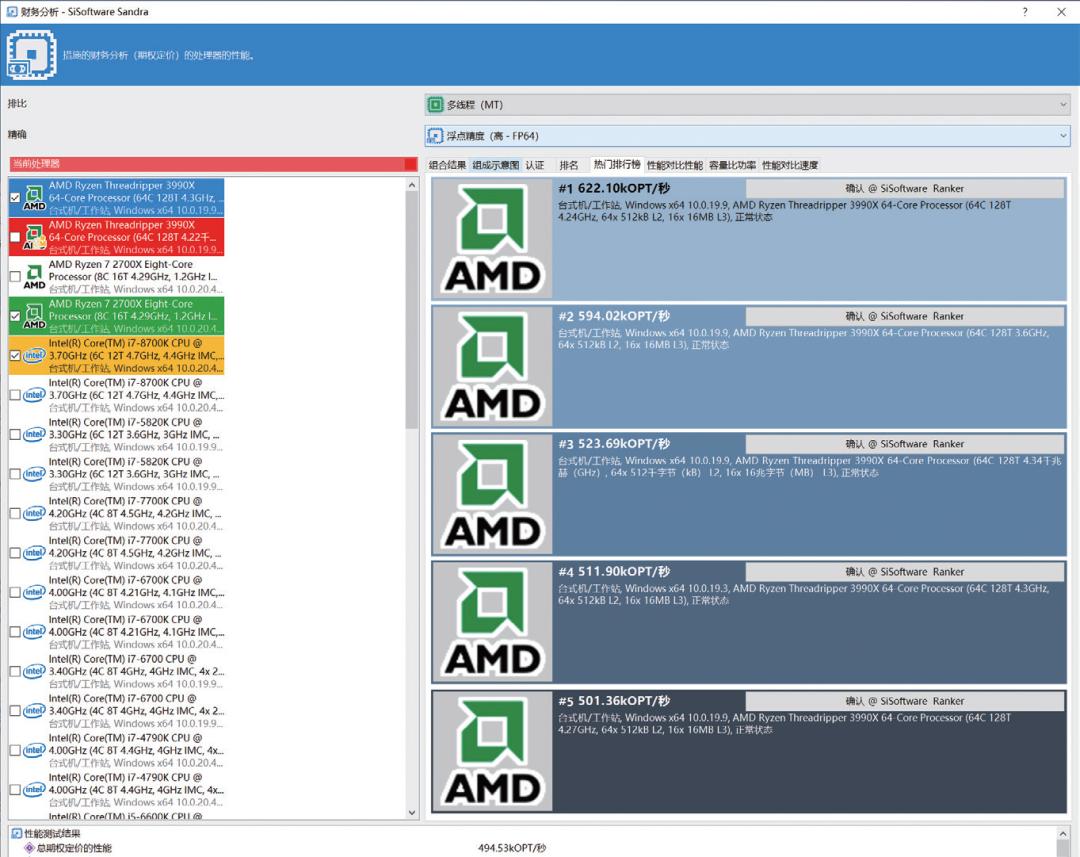The image size is (1080, 857).
Task: Check the red Threadripper 3990X checkbox
Action: (15, 237)
